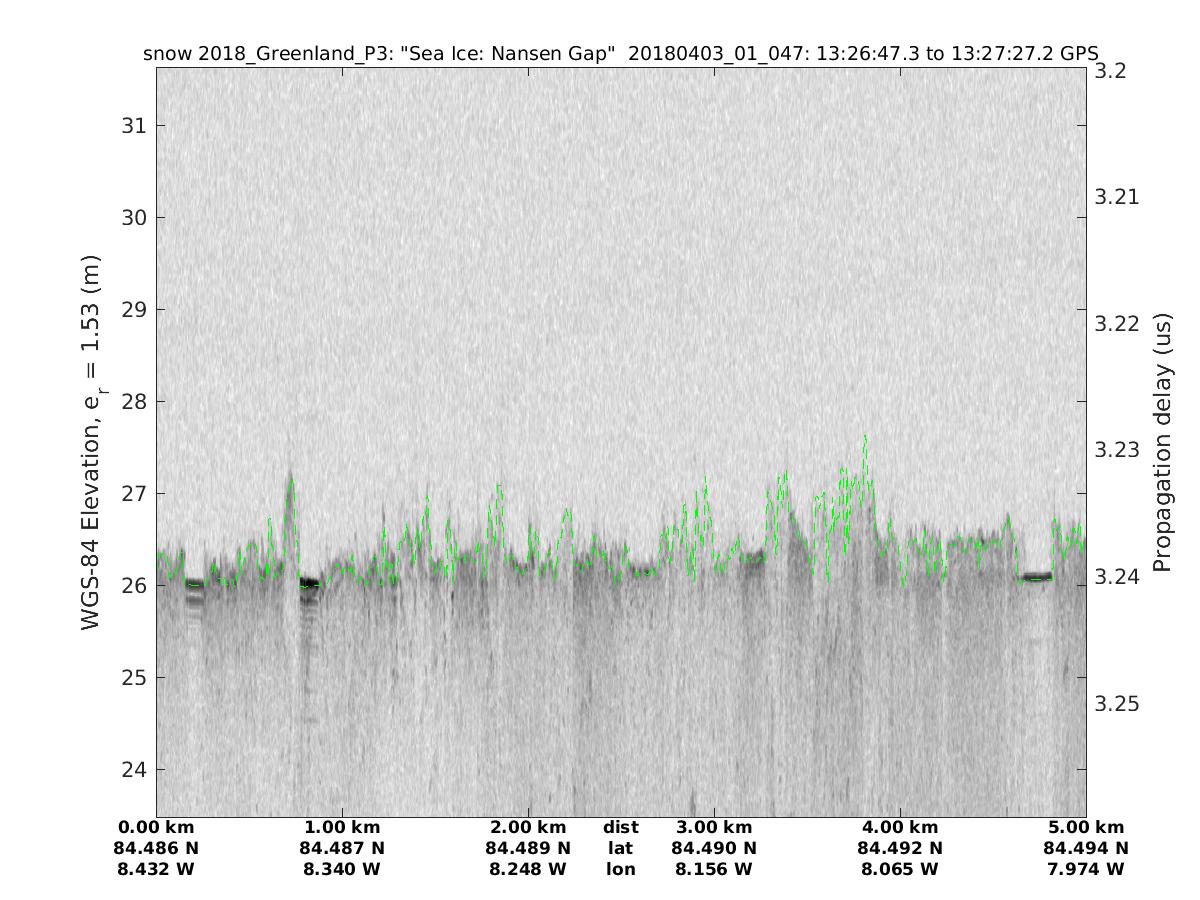Click the "lat" row label below the axis
This screenshot has height=900, width=1200.
pos(620,849)
